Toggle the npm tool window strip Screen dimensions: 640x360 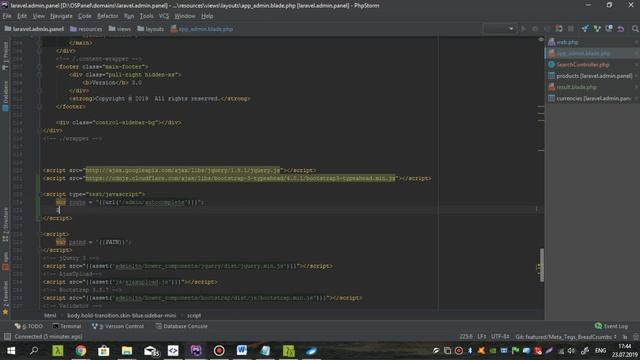click(5, 261)
